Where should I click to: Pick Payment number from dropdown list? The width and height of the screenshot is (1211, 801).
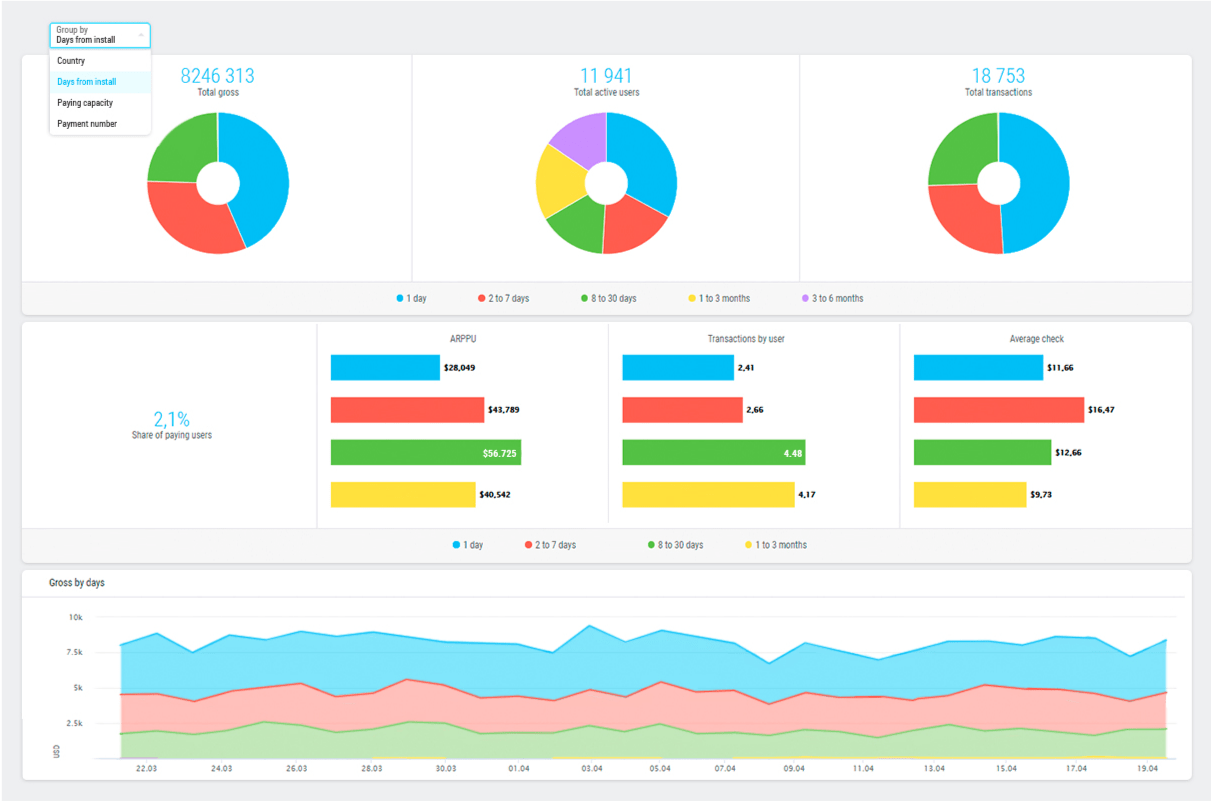point(87,124)
